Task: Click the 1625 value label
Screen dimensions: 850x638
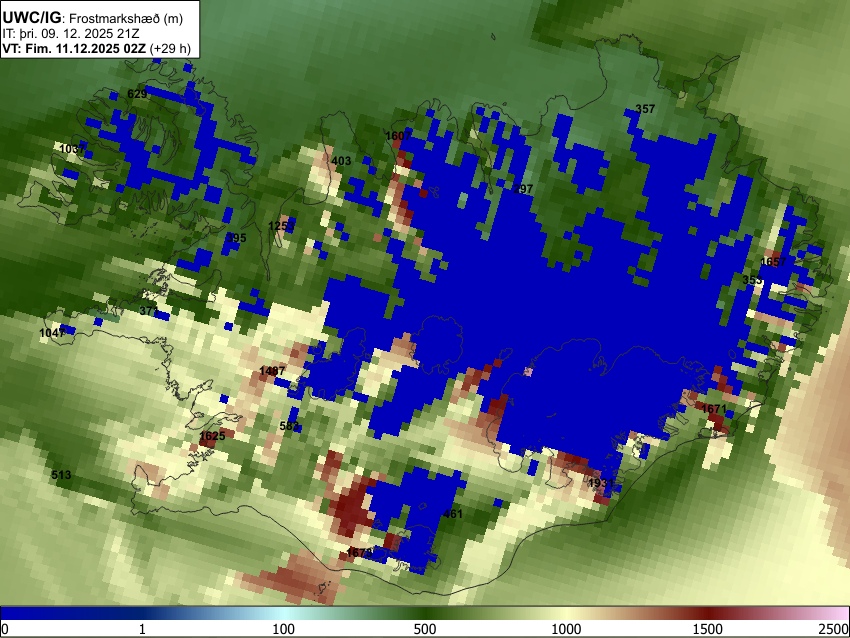Action: point(212,436)
